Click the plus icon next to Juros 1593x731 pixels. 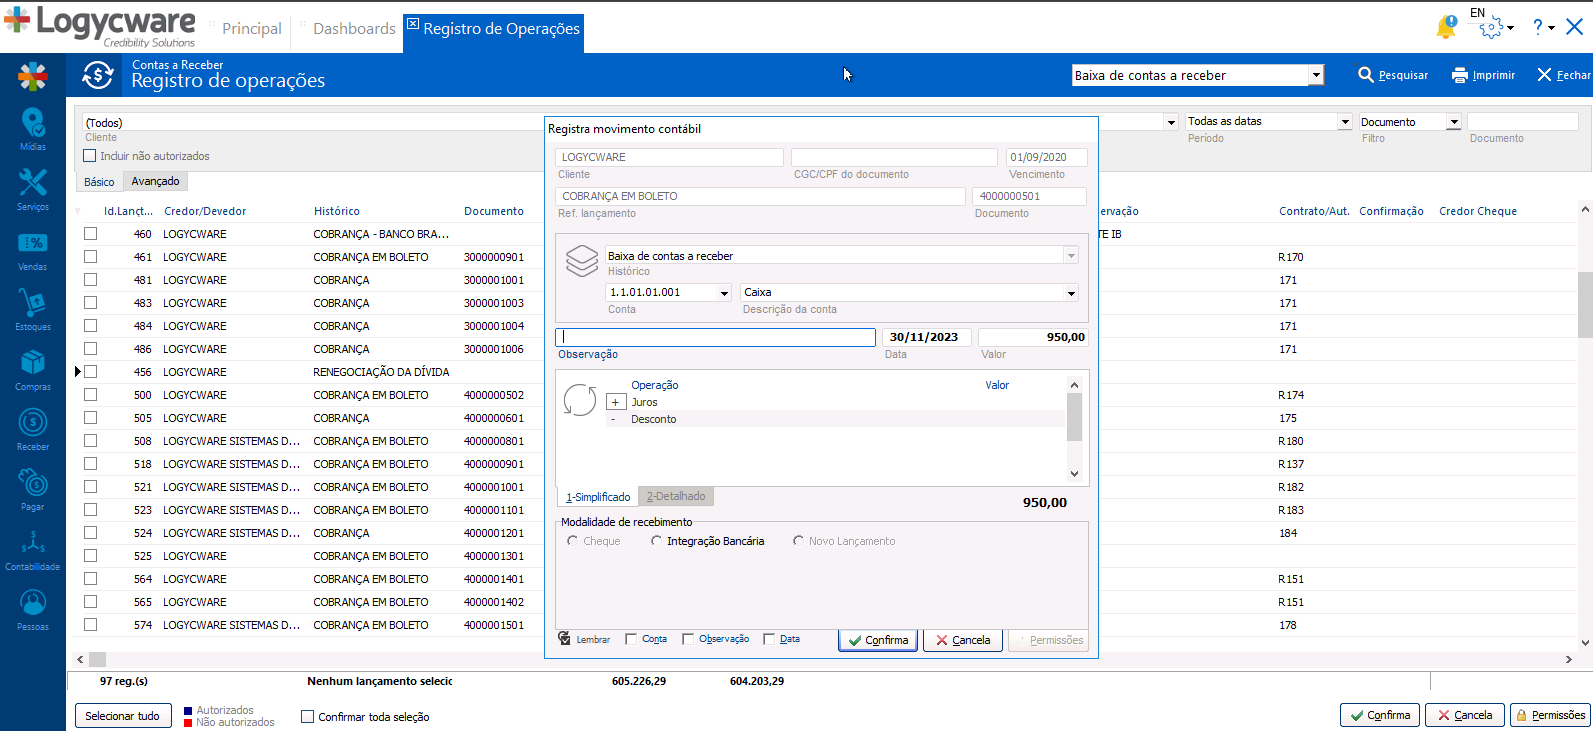pos(616,402)
